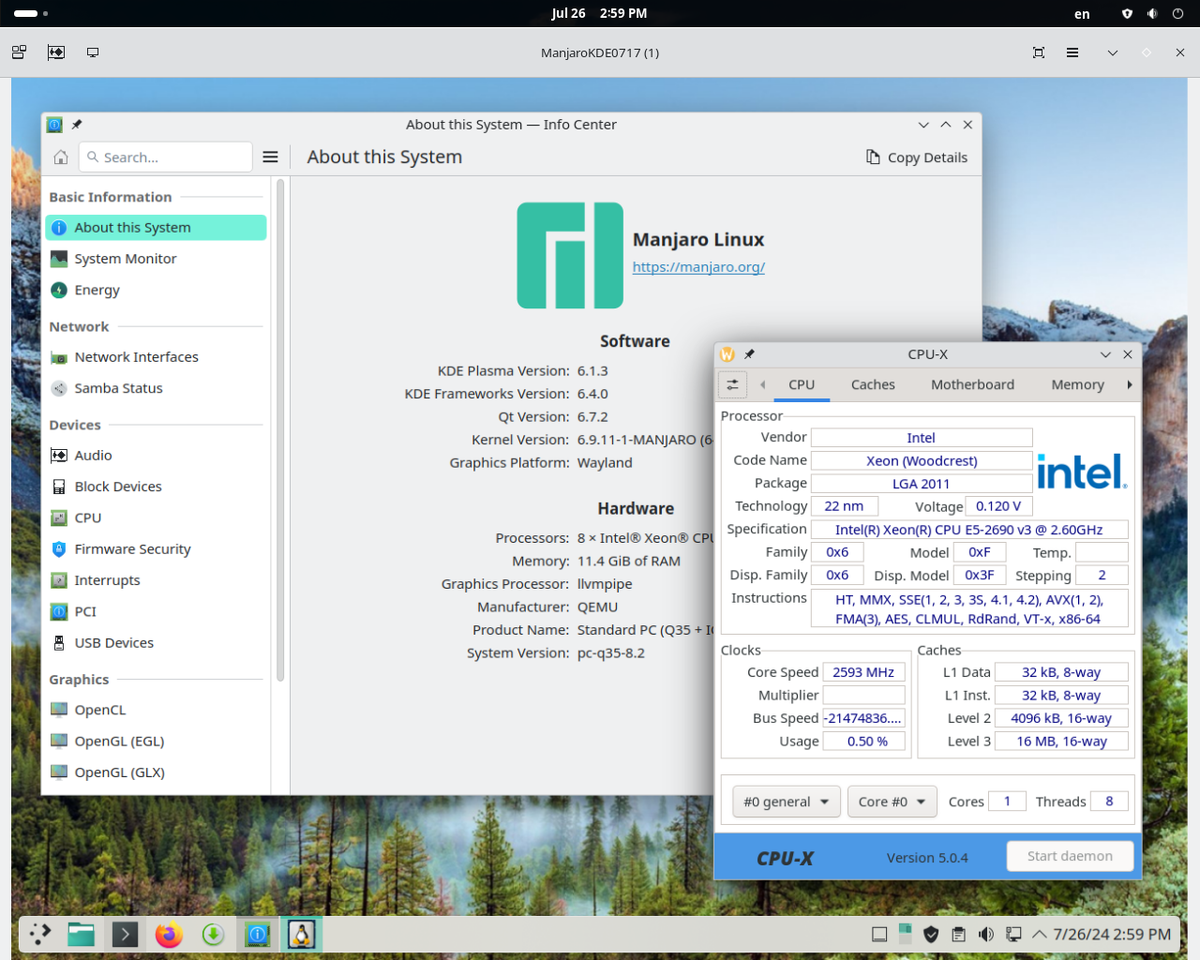The height and width of the screenshot is (960, 1200).
Task: Reveal more CPU-X tabs with right arrow
Action: pyautogui.click(x=1129, y=384)
